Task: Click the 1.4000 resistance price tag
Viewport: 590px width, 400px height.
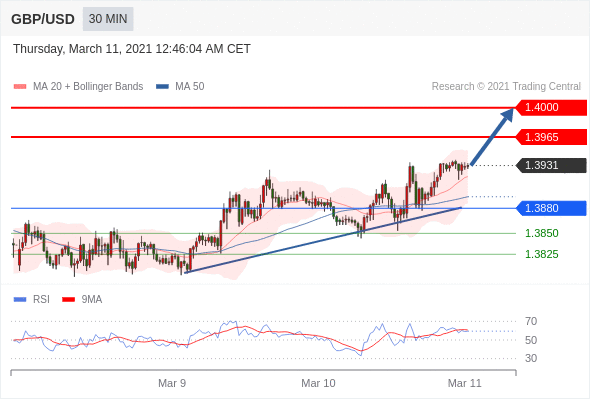Action: pyautogui.click(x=551, y=108)
